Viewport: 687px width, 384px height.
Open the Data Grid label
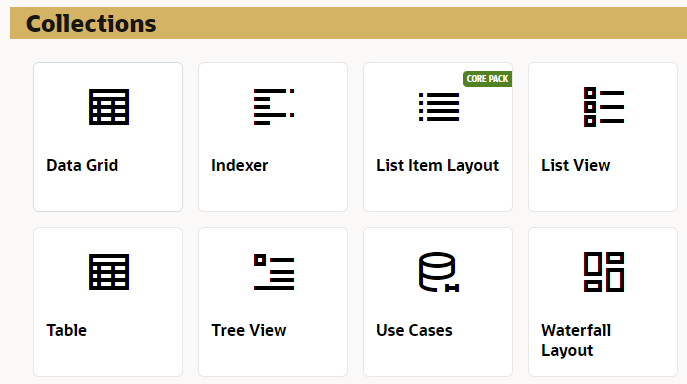[82, 165]
